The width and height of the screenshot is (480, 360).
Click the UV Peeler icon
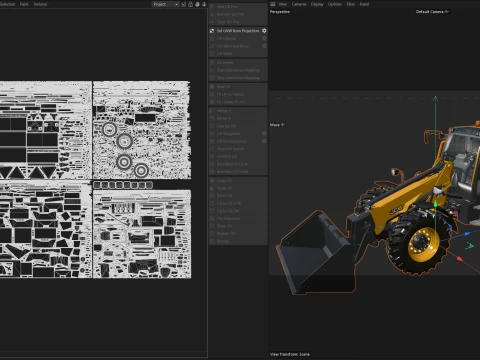[212, 63]
